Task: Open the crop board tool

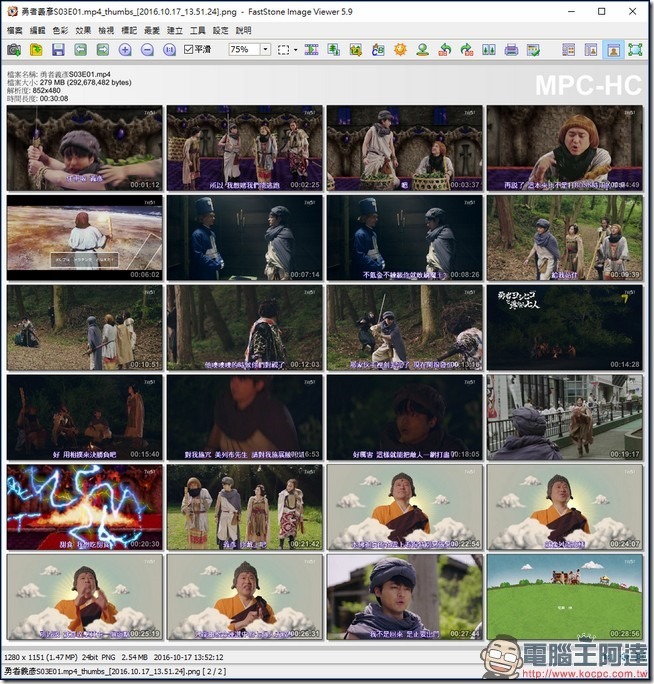Action: 356,50
